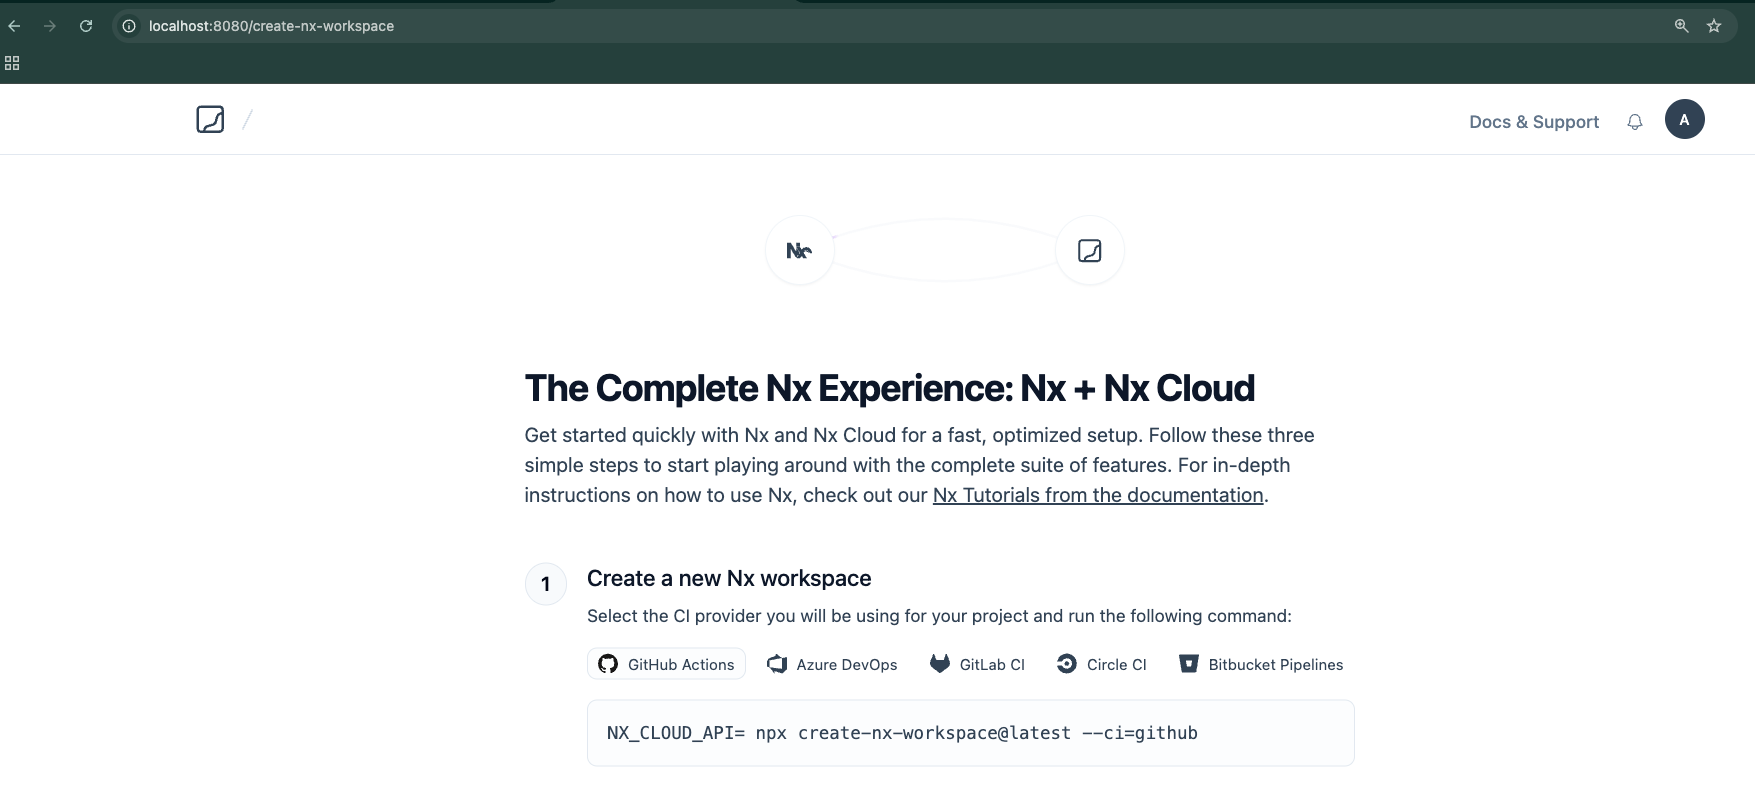Open Docs & Support link
The height and width of the screenshot is (810, 1755).
(x=1534, y=122)
